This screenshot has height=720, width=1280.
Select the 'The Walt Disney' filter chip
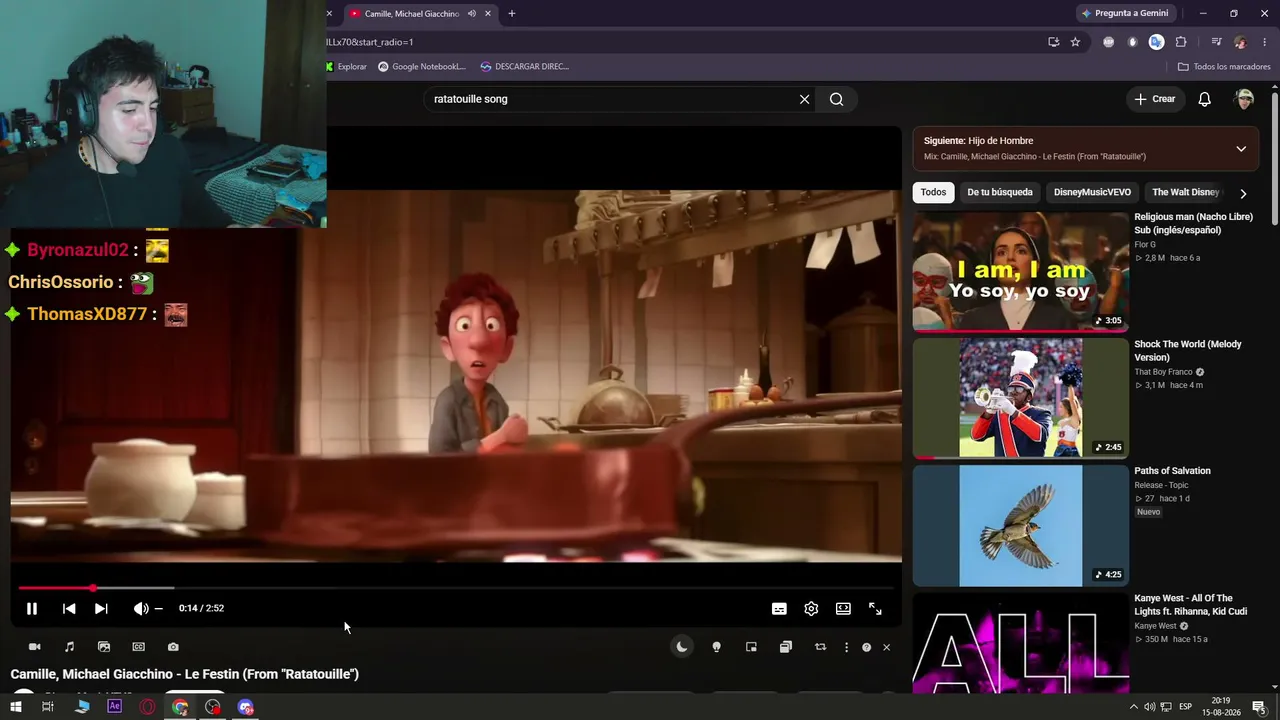point(1185,192)
